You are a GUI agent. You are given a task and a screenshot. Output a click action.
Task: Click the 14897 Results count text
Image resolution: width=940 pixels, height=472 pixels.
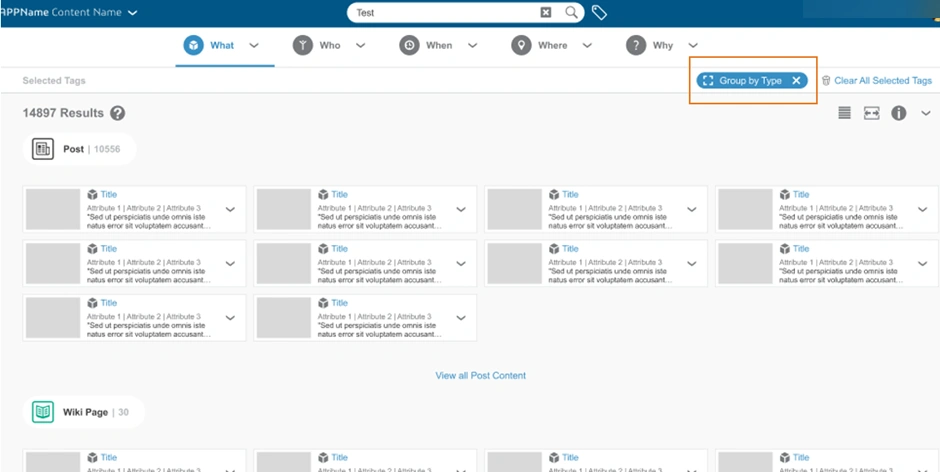[x=63, y=113]
